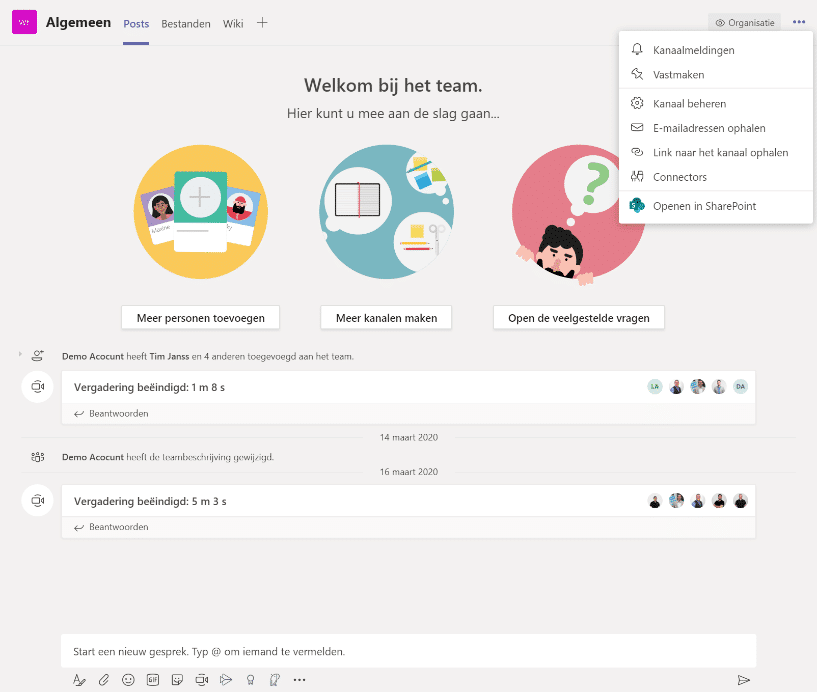Click the channels notebook illustration

pos(386,212)
